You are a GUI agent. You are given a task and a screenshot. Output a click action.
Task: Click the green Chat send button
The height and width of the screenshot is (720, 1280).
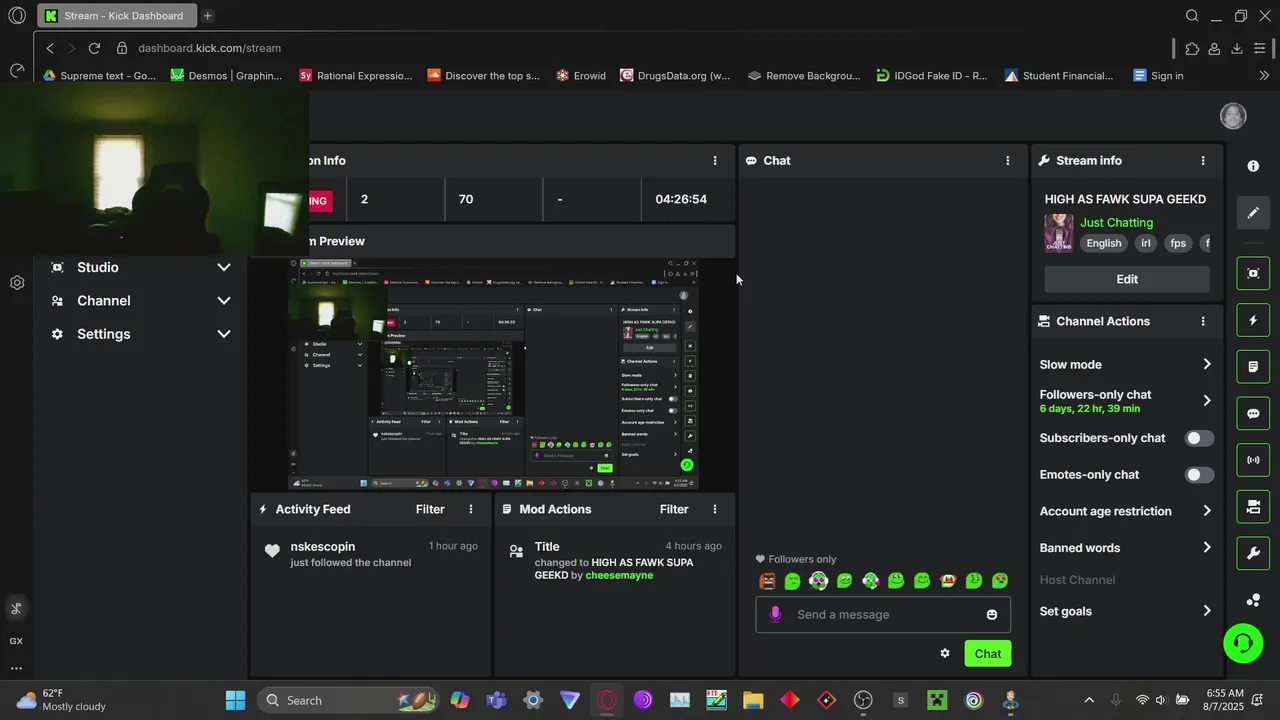click(x=988, y=654)
